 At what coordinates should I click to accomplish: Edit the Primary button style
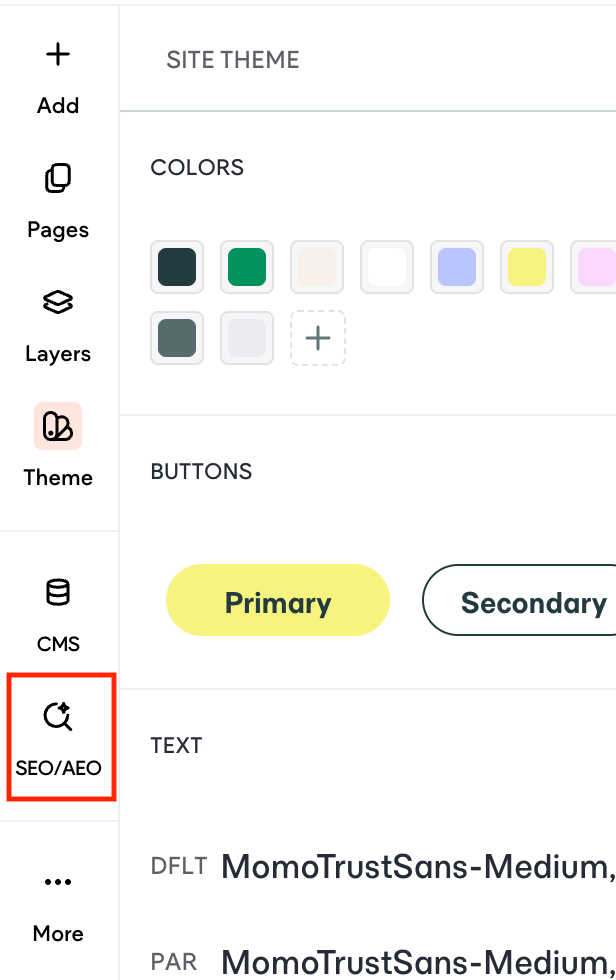(x=278, y=602)
